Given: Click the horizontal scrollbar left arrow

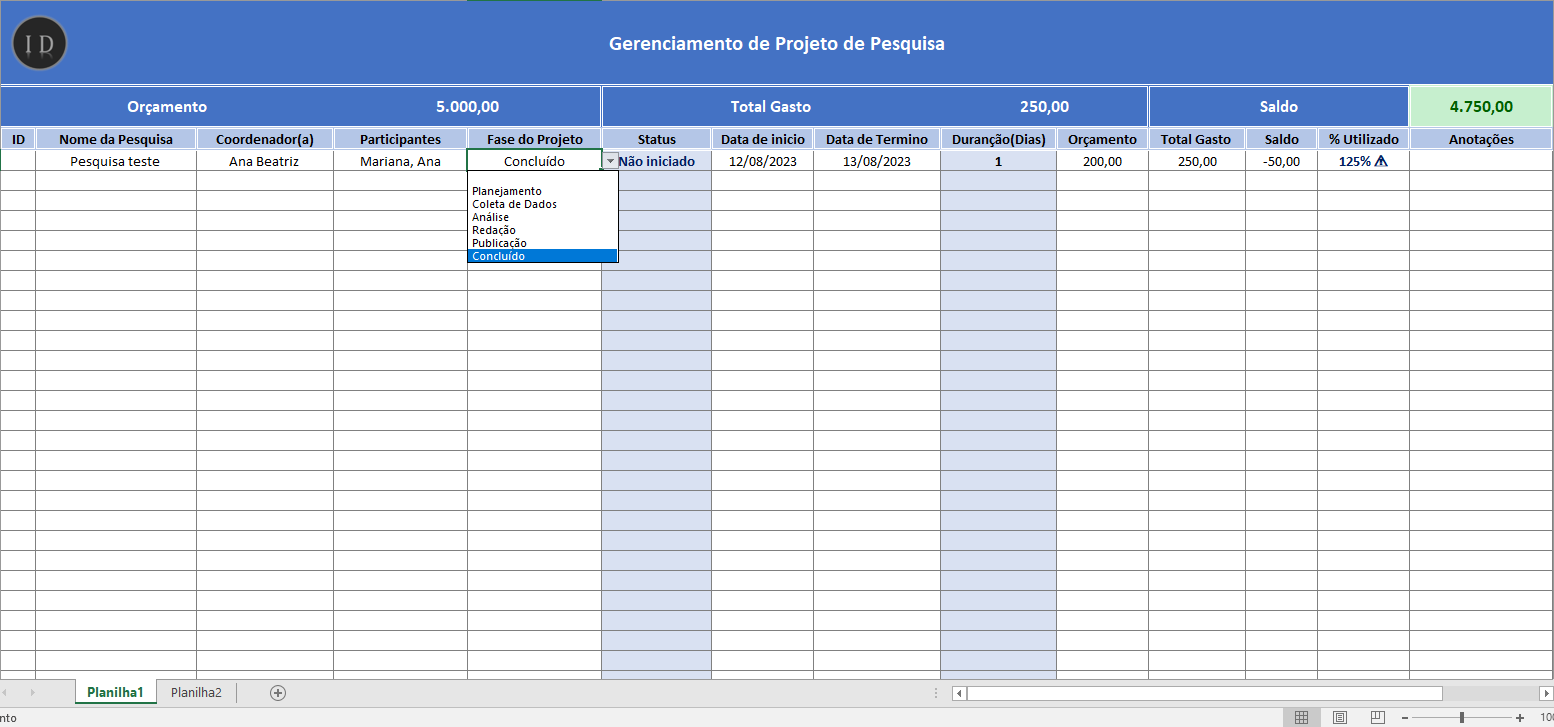Looking at the screenshot, I should click(x=959, y=693).
